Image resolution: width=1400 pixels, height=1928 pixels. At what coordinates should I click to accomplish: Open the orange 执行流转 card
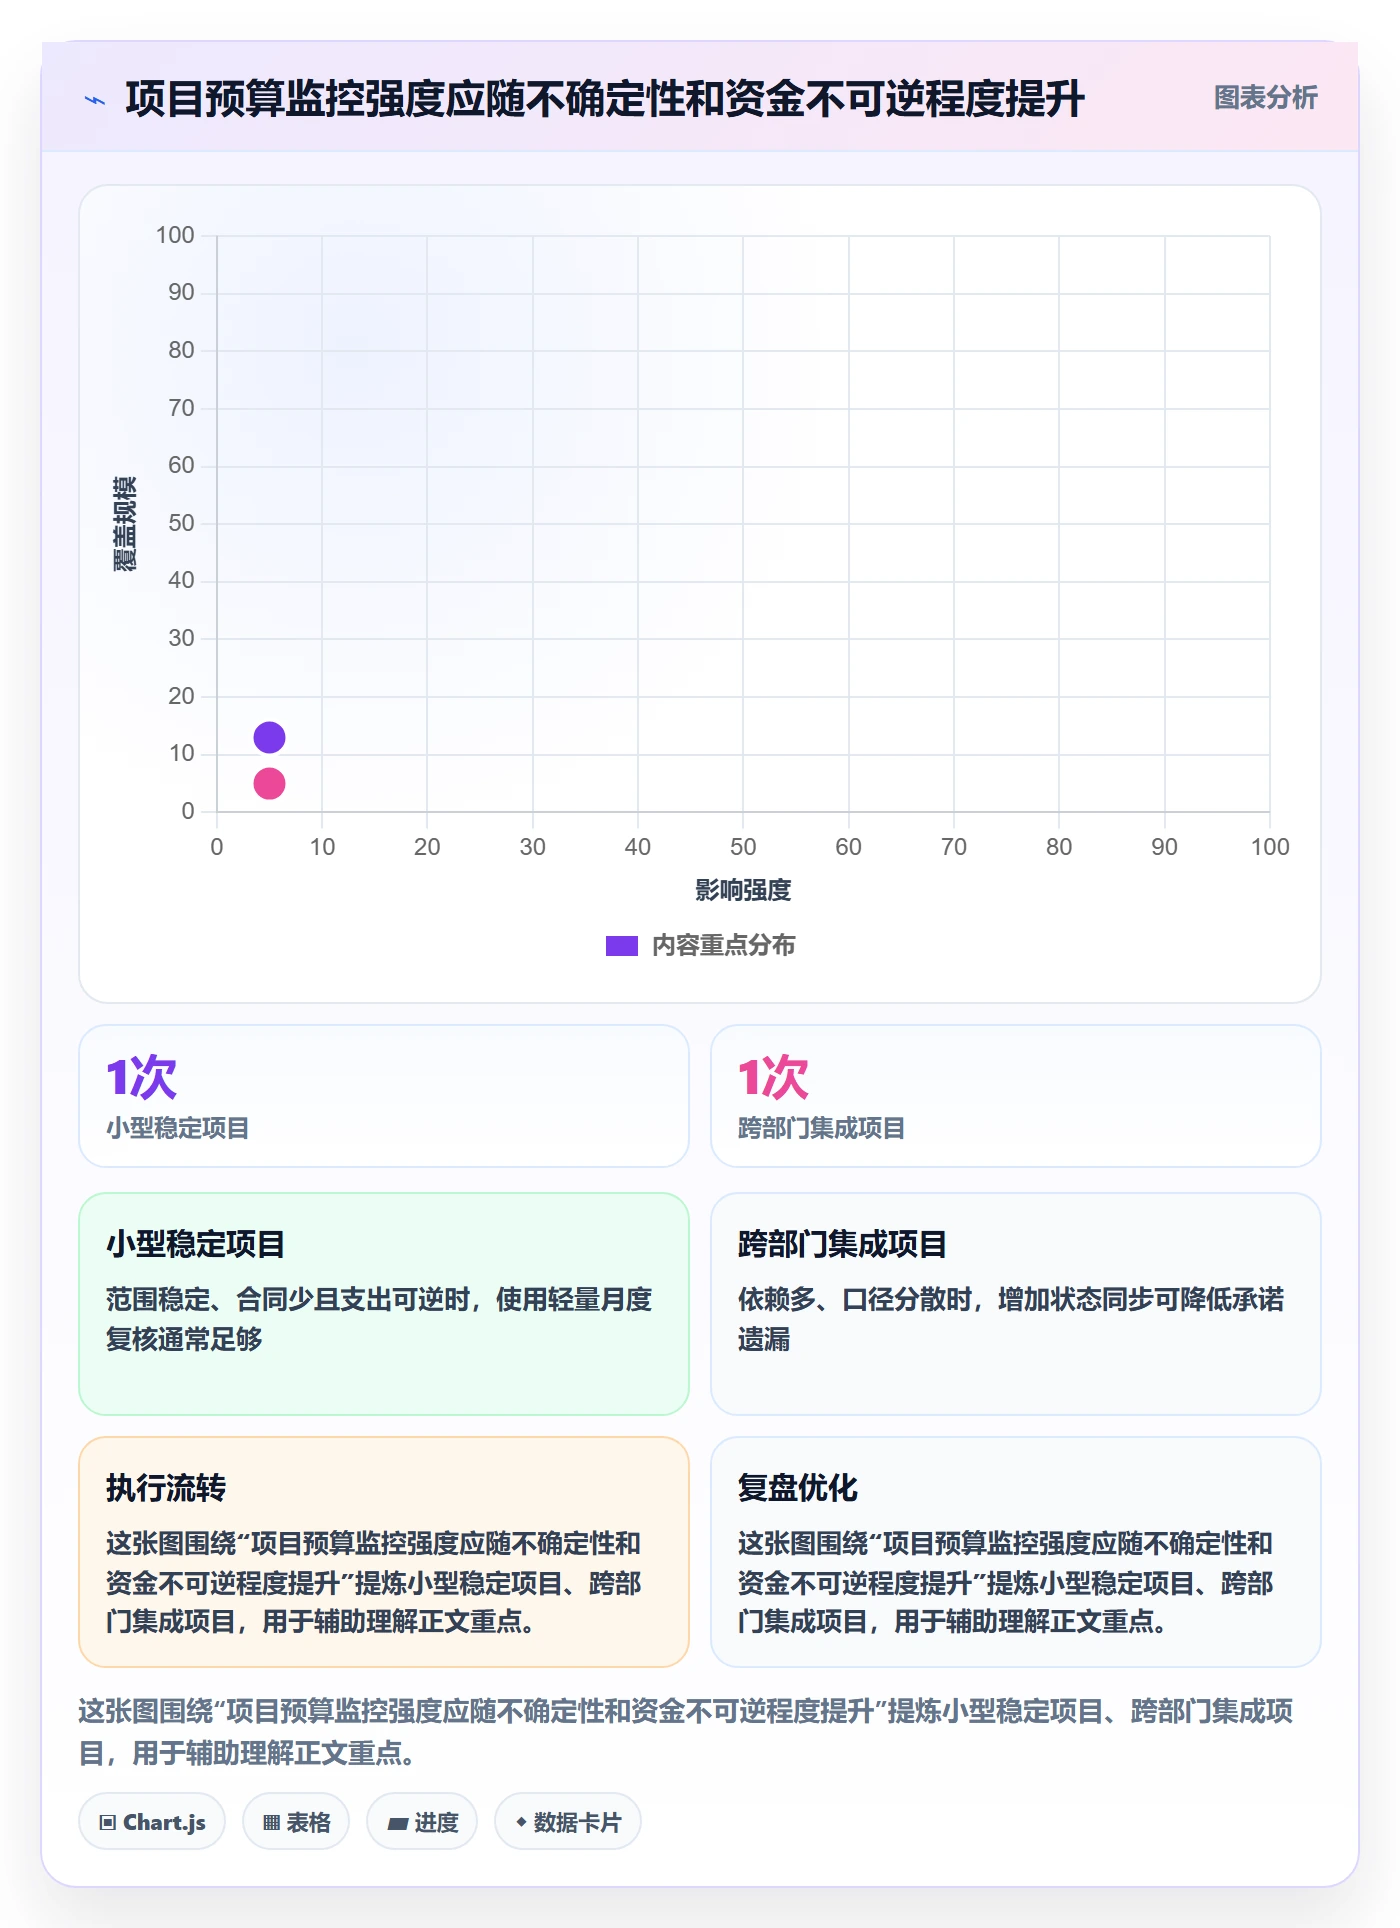point(384,1552)
